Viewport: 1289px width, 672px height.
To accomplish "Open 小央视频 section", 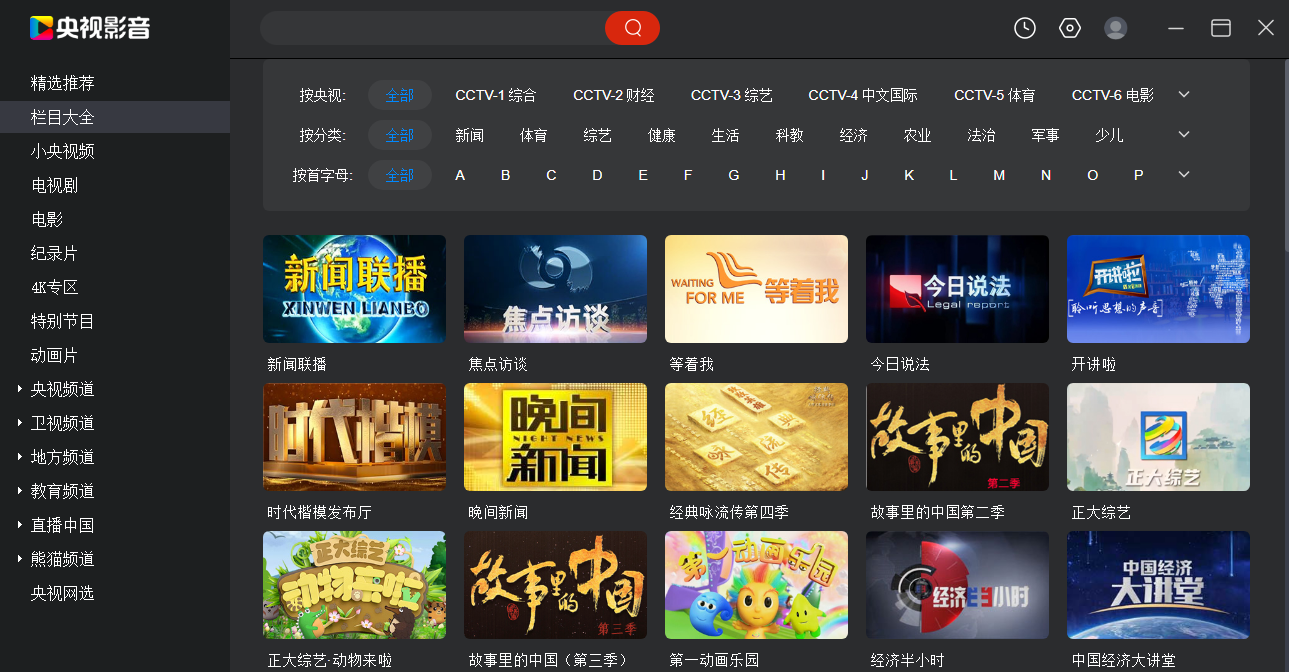I will [x=63, y=151].
